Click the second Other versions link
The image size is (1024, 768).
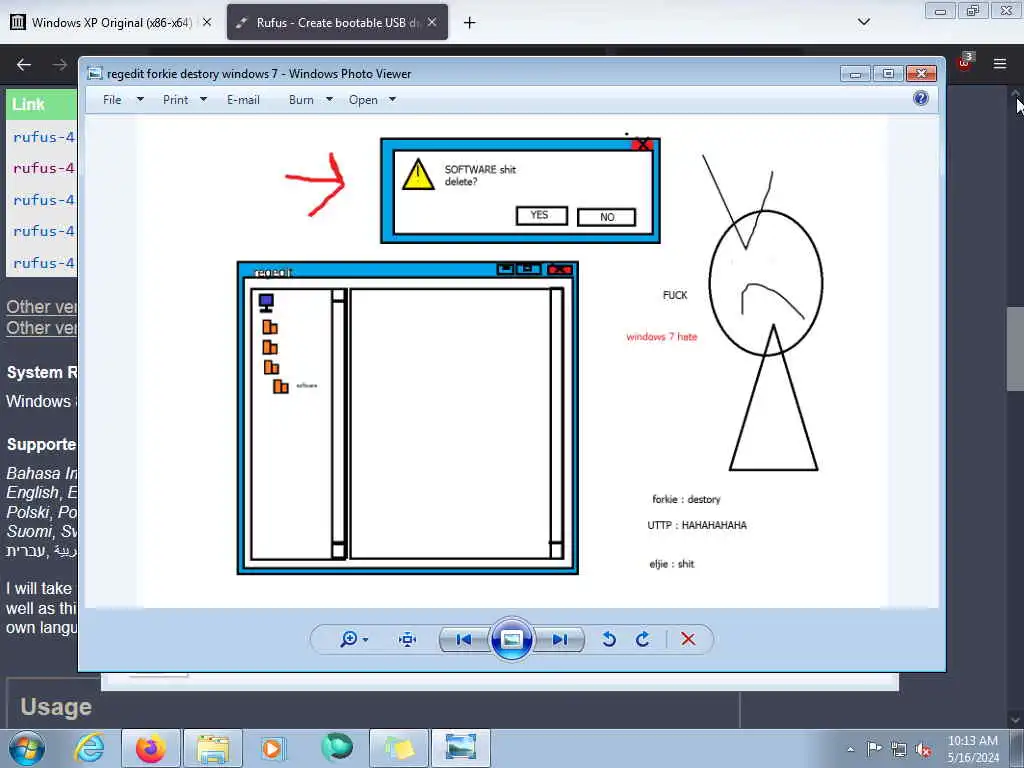(42, 327)
